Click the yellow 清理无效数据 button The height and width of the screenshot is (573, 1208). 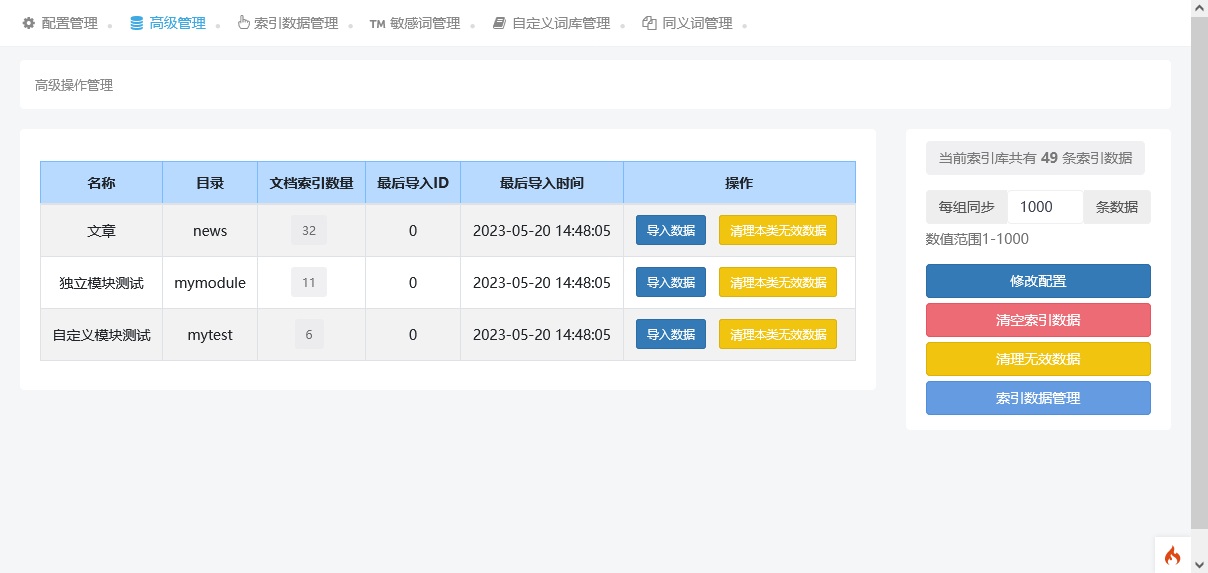(x=1038, y=359)
